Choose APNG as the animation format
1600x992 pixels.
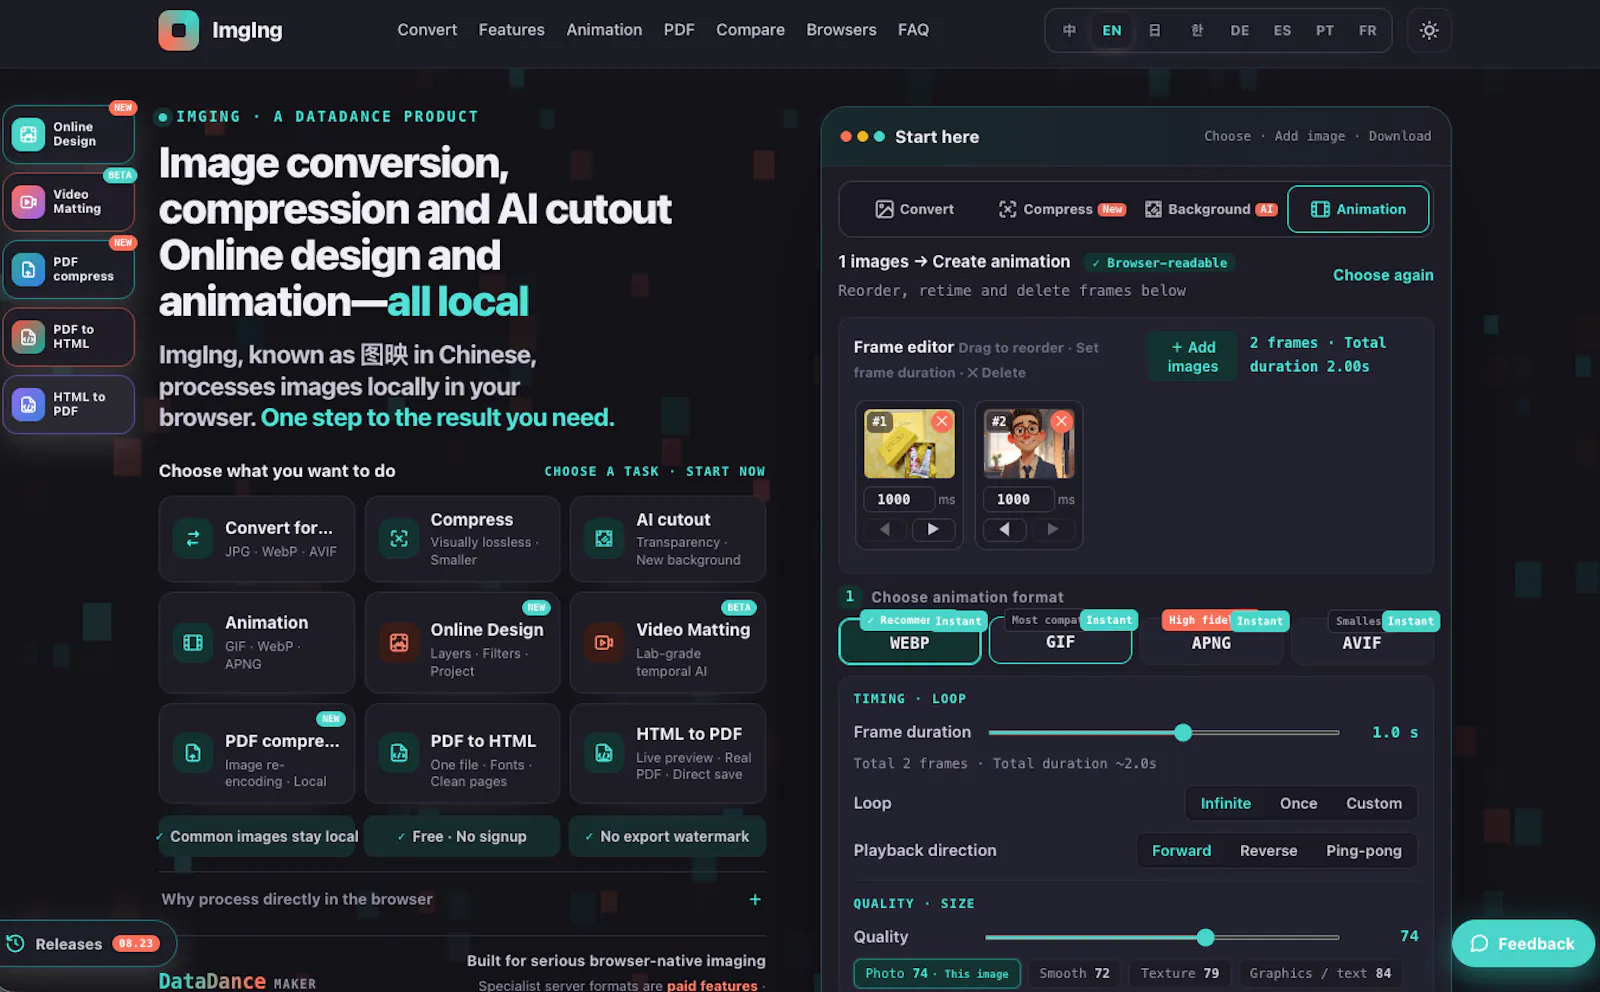pos(1211,641)
